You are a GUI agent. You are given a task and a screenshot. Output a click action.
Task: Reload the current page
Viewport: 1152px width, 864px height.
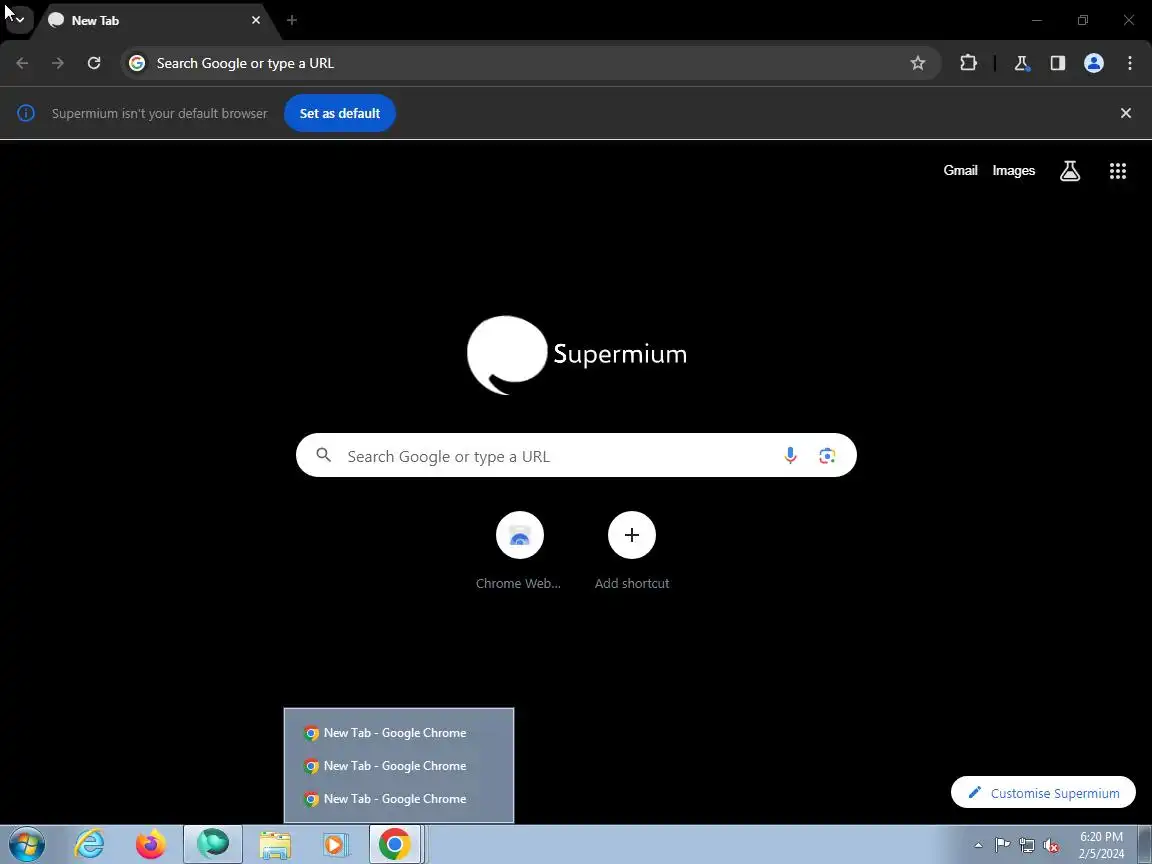[94, 63]
